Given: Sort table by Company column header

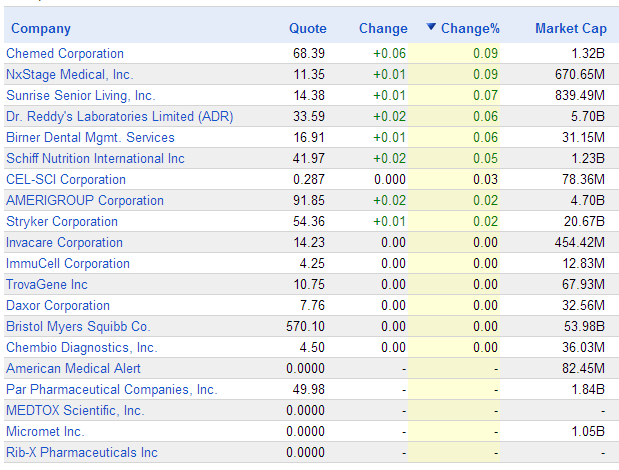Looking at the screenshot, I should coord(41,28).
